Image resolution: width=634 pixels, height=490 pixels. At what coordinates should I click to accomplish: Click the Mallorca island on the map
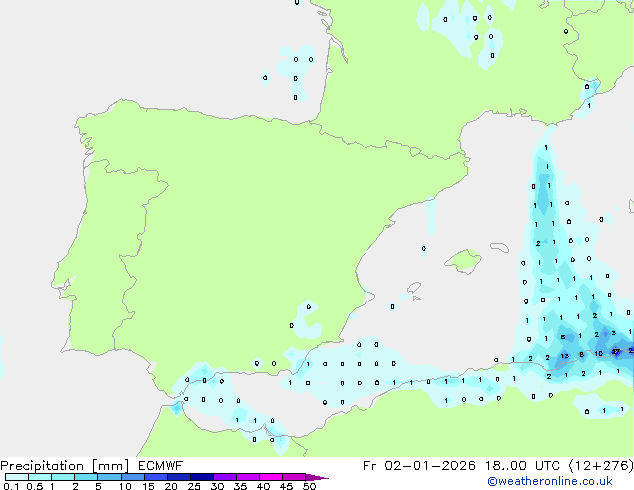click(463, 261)
